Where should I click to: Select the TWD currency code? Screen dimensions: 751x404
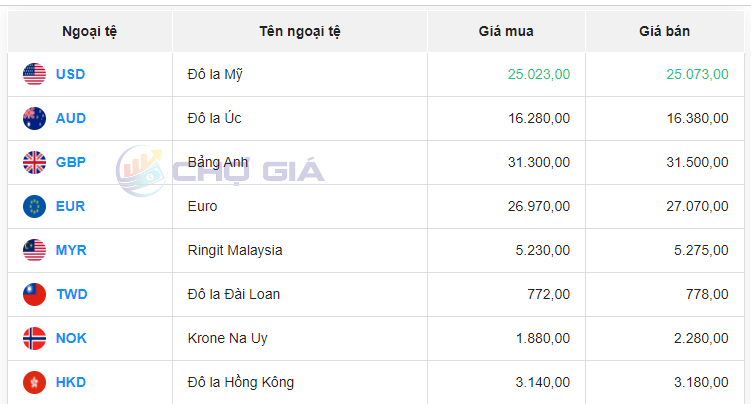[x=72, y=294]
